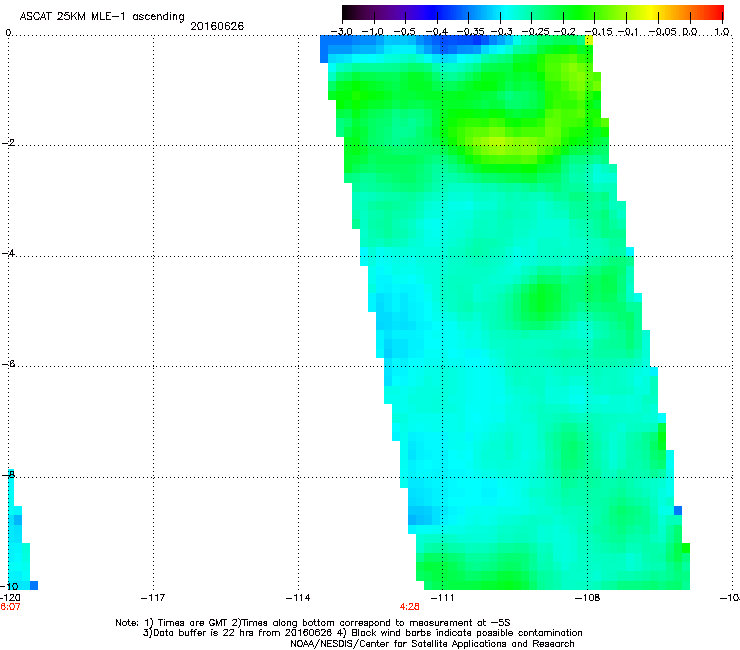Click the red time stamp 4:28

(410, 607)
